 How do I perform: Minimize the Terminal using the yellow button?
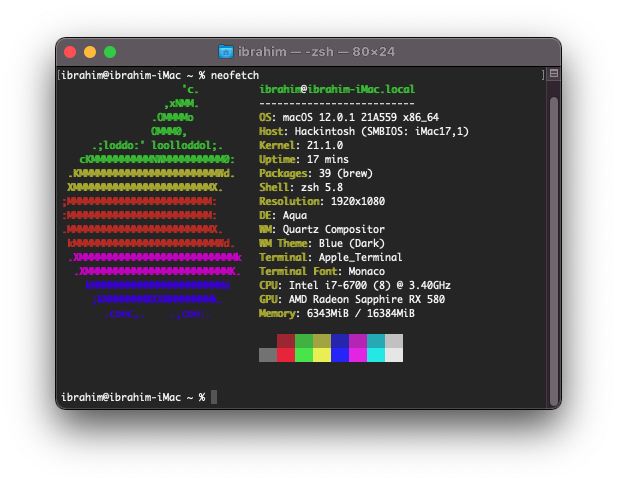click(x=90, y=52)
